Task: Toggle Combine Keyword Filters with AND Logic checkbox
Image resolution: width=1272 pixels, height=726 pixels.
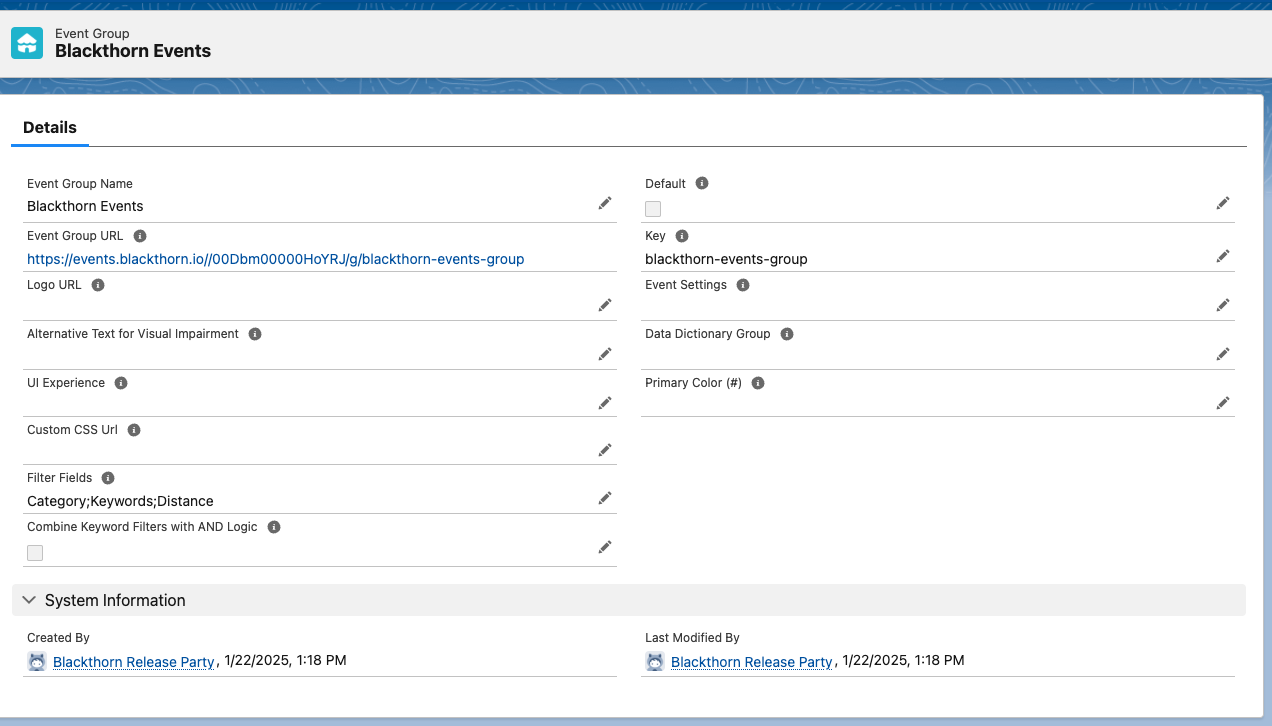Action: (x=35, y=553)
